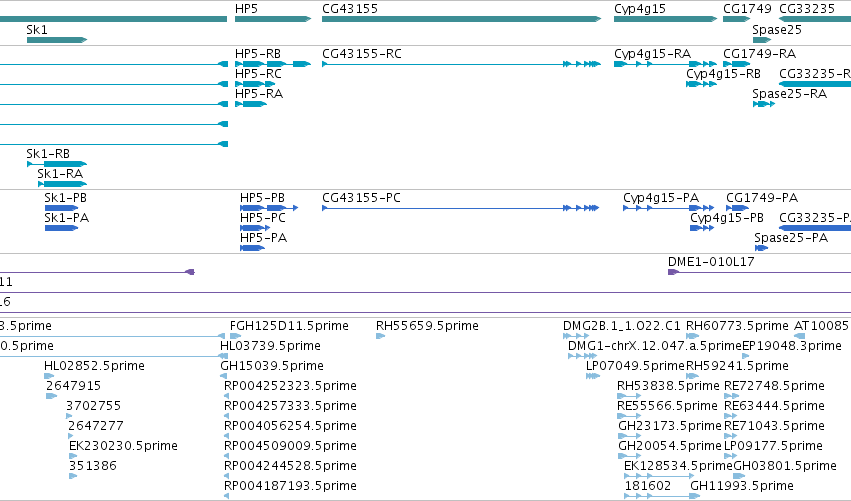Select the Spase25 gene bar

761,40
